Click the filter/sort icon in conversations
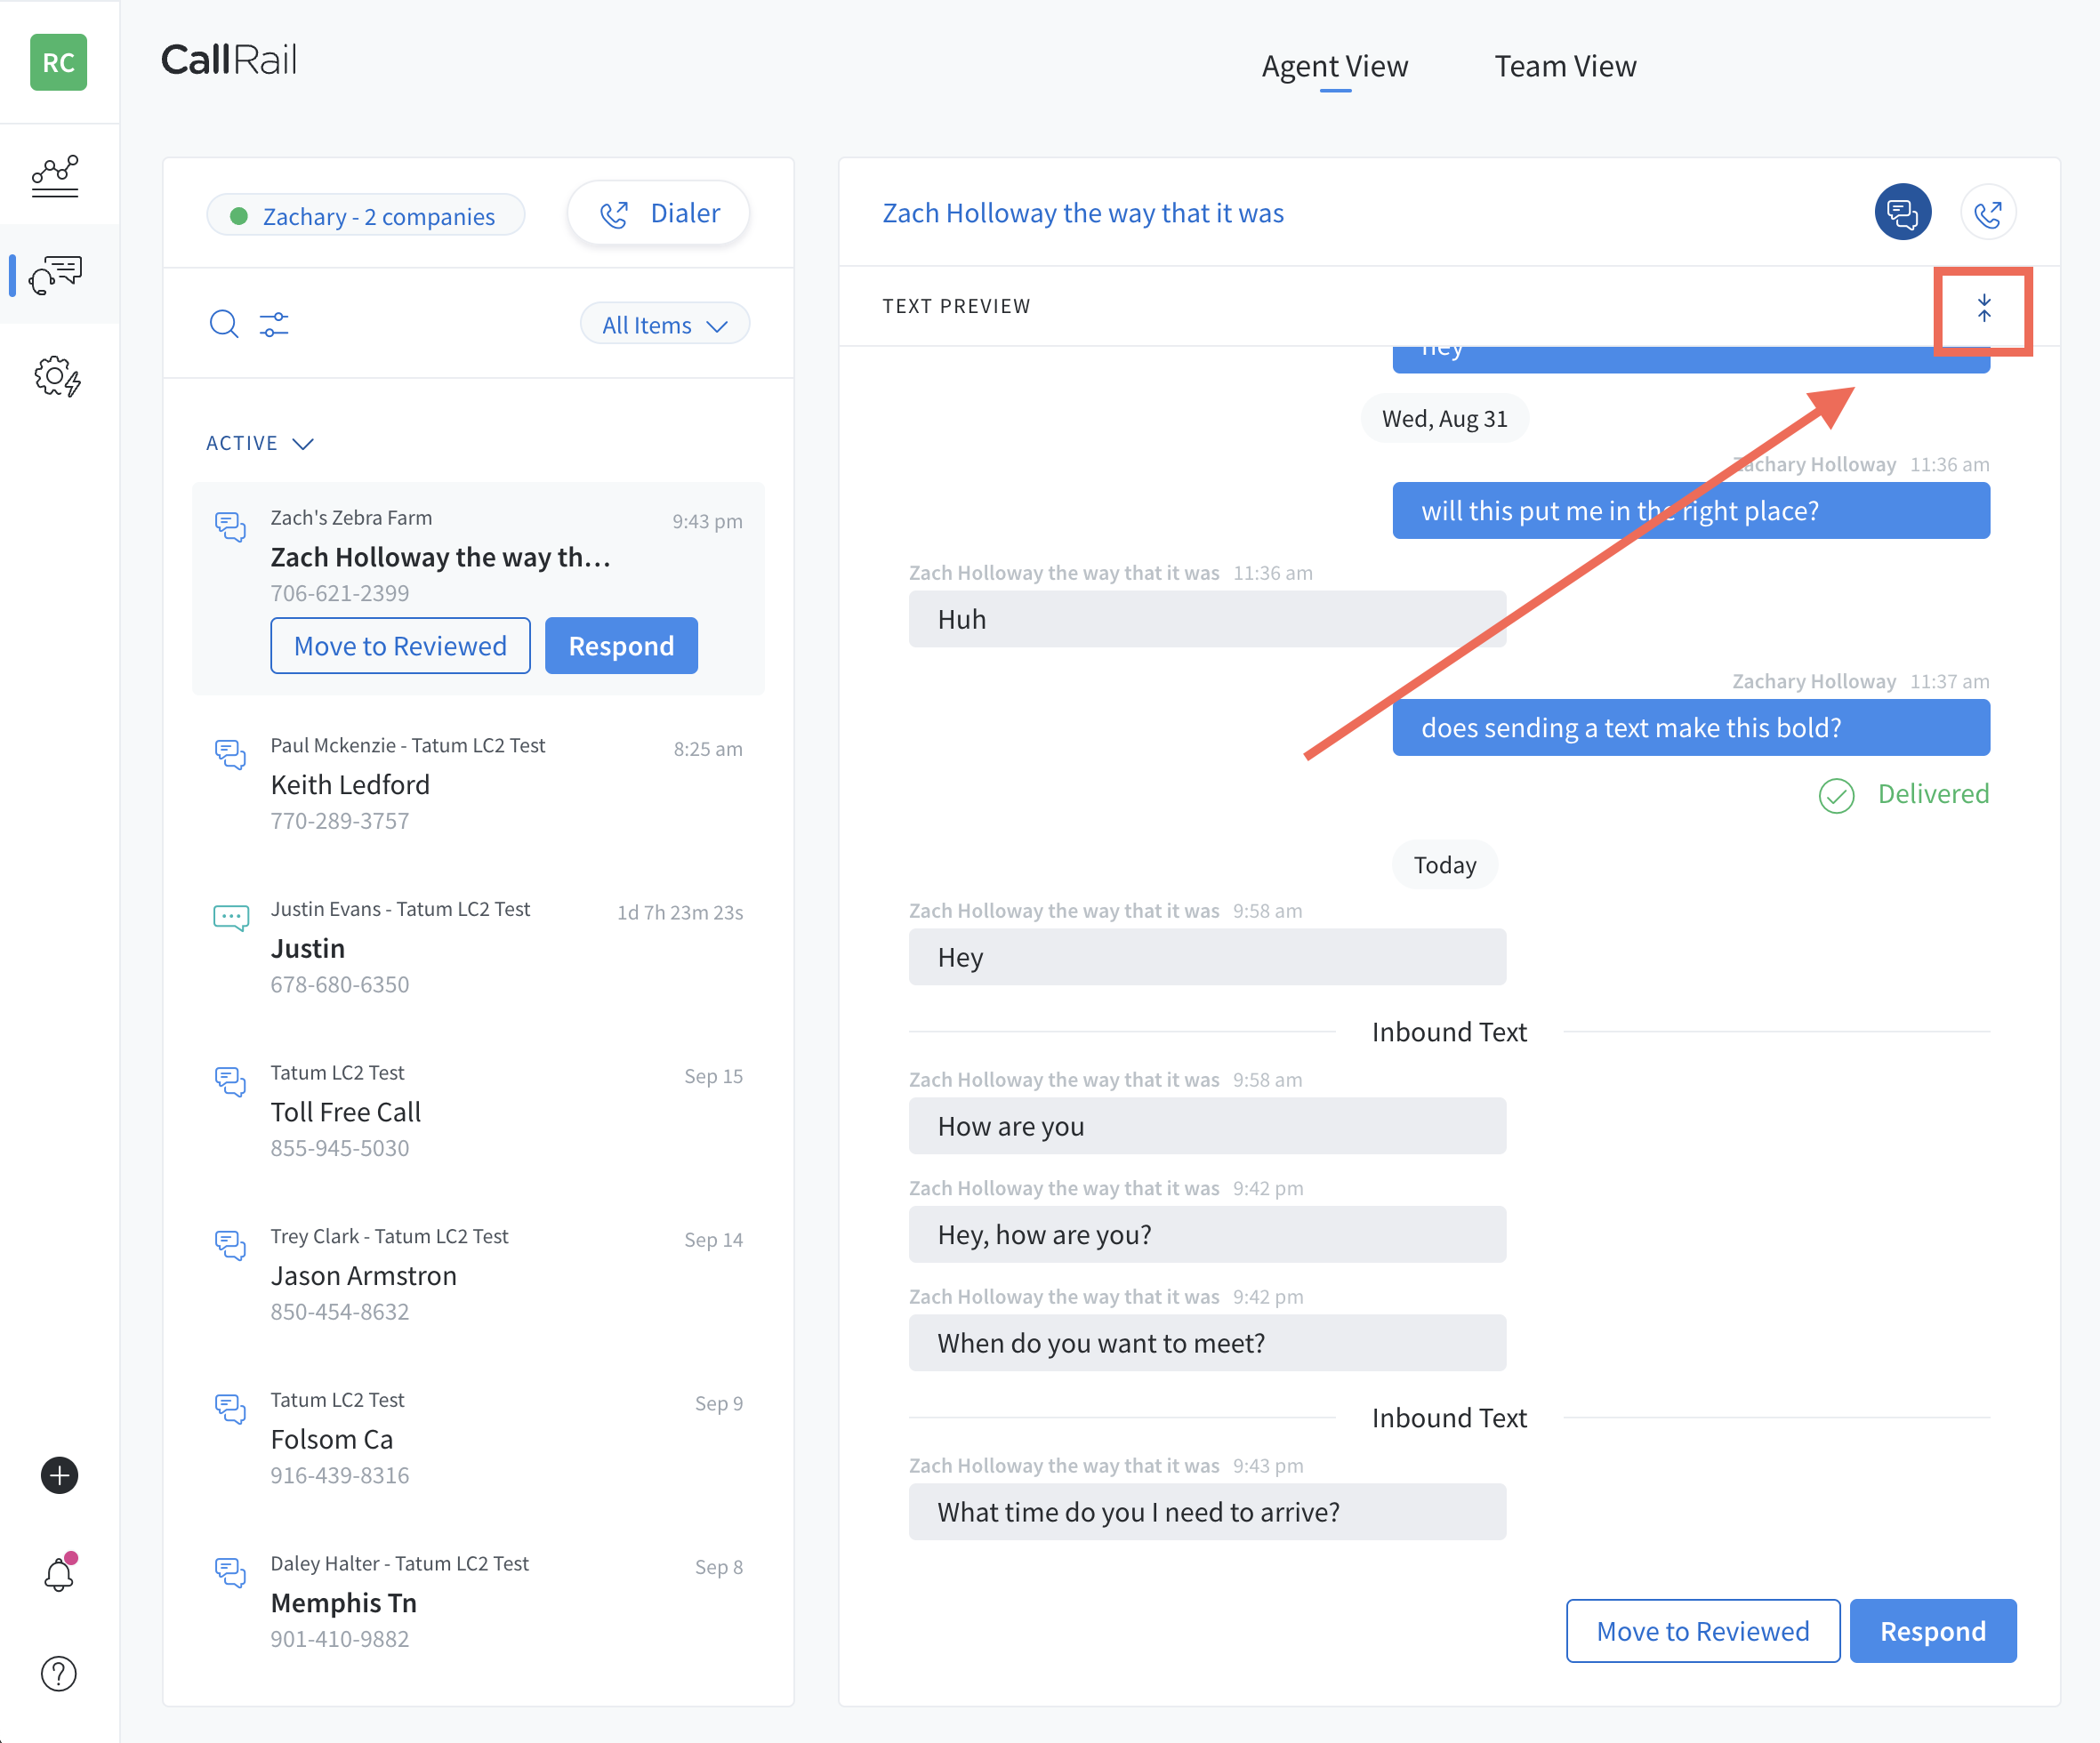This screenshot has width=2100, height=1743. click(274, 325)
